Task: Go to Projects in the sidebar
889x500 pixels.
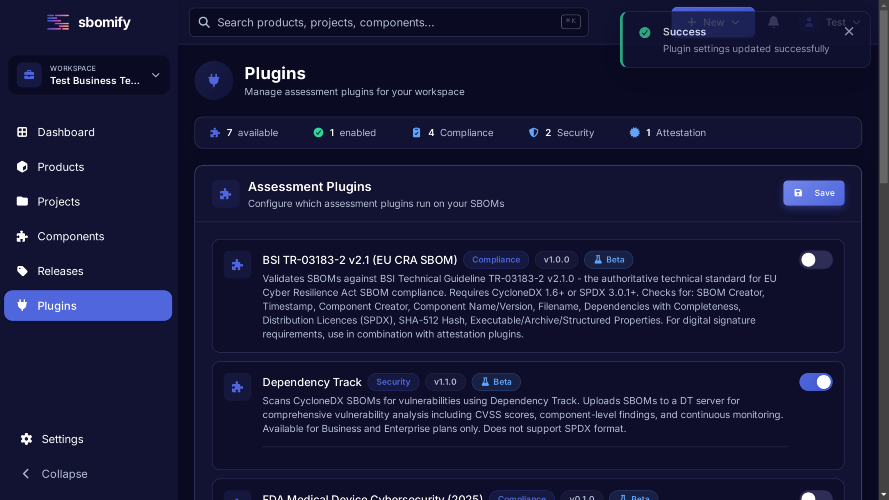Action: [x=88, y=201]
